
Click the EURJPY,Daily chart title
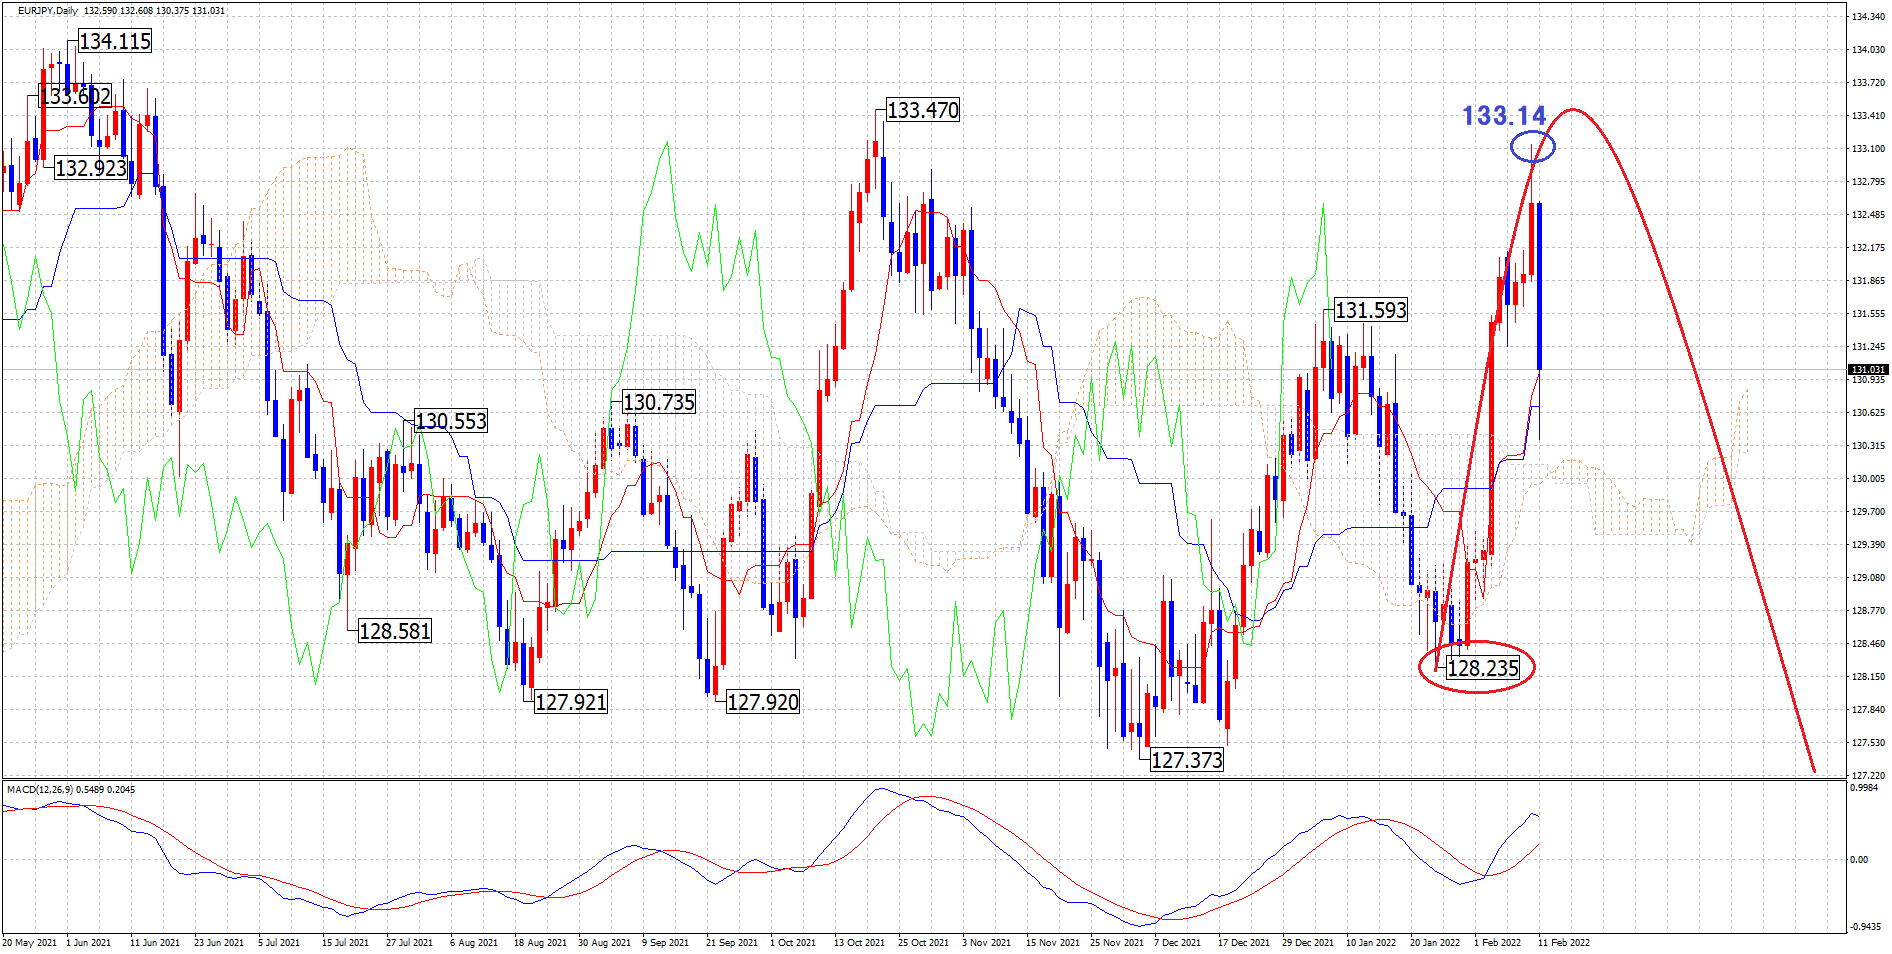[48, 11]
